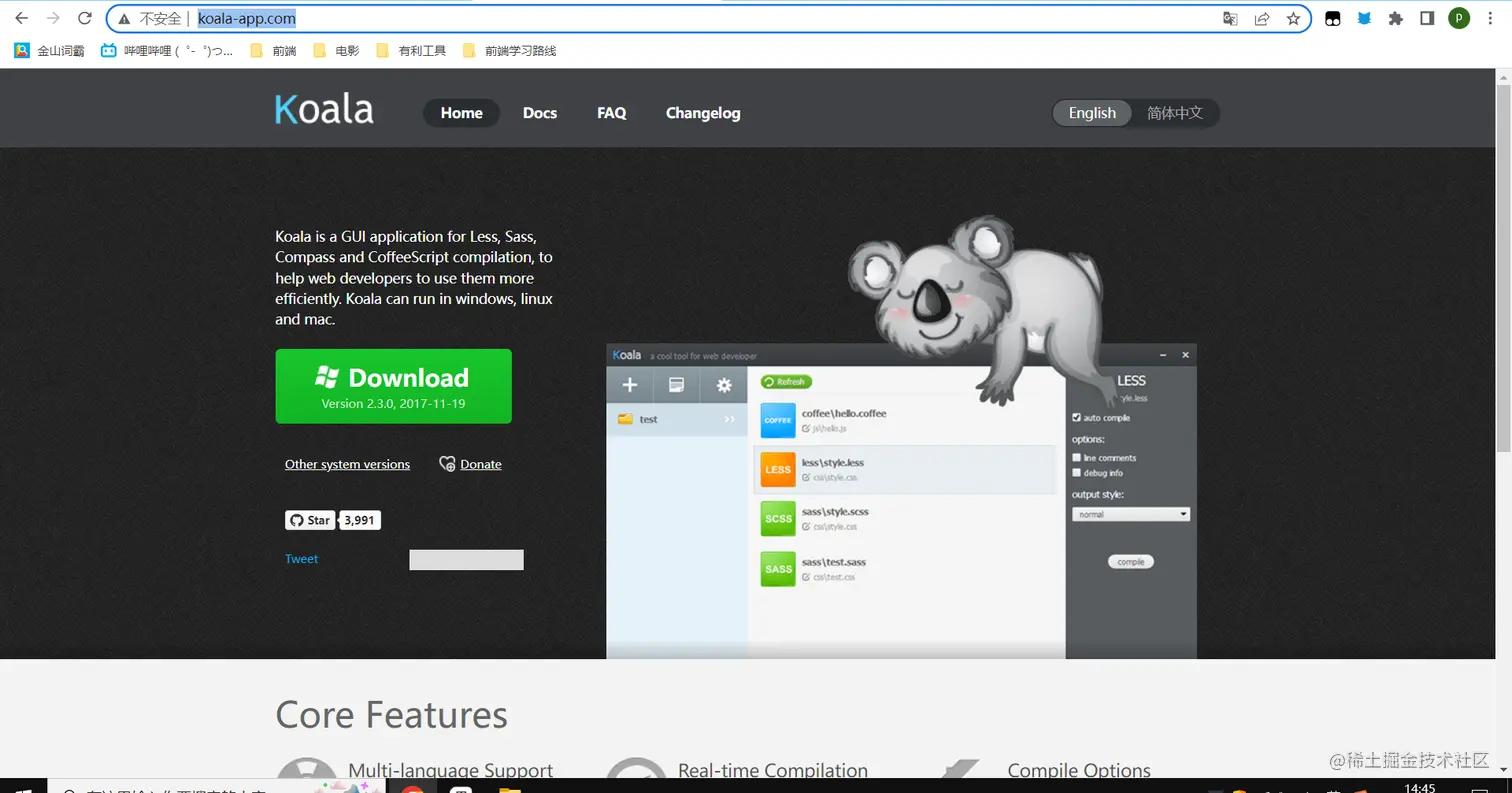Open the 有利工具 bookmark folder

pos(411,50)
